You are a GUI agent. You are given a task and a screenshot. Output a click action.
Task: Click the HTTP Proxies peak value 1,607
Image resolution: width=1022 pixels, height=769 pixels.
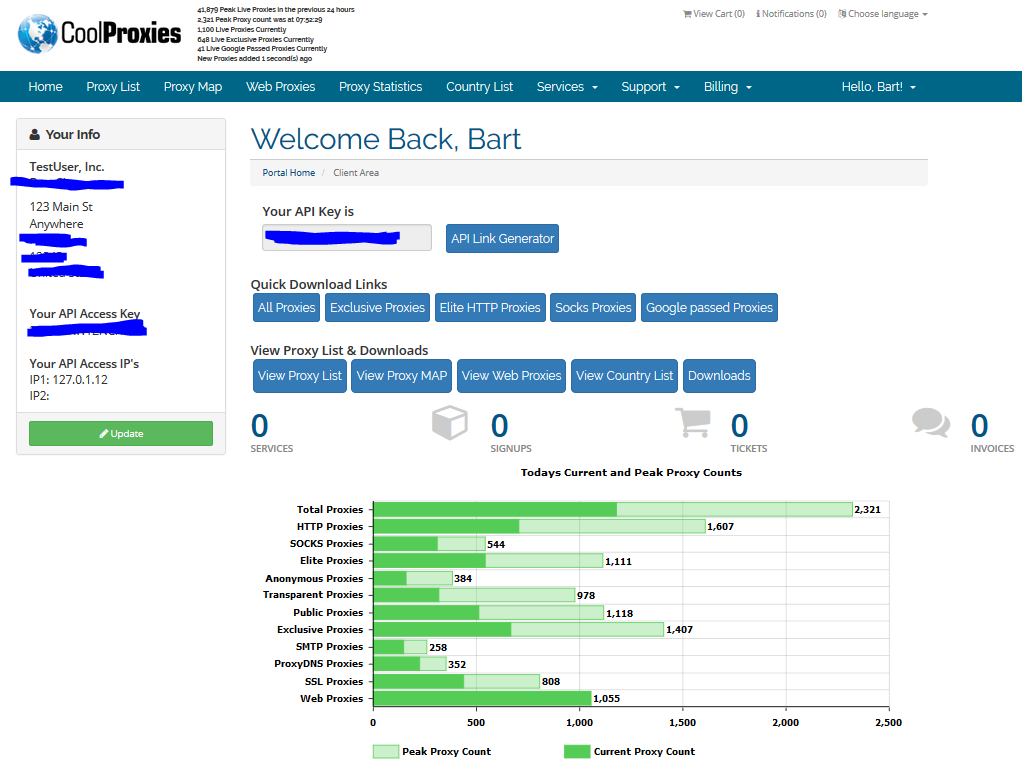(x=720, y=527)
